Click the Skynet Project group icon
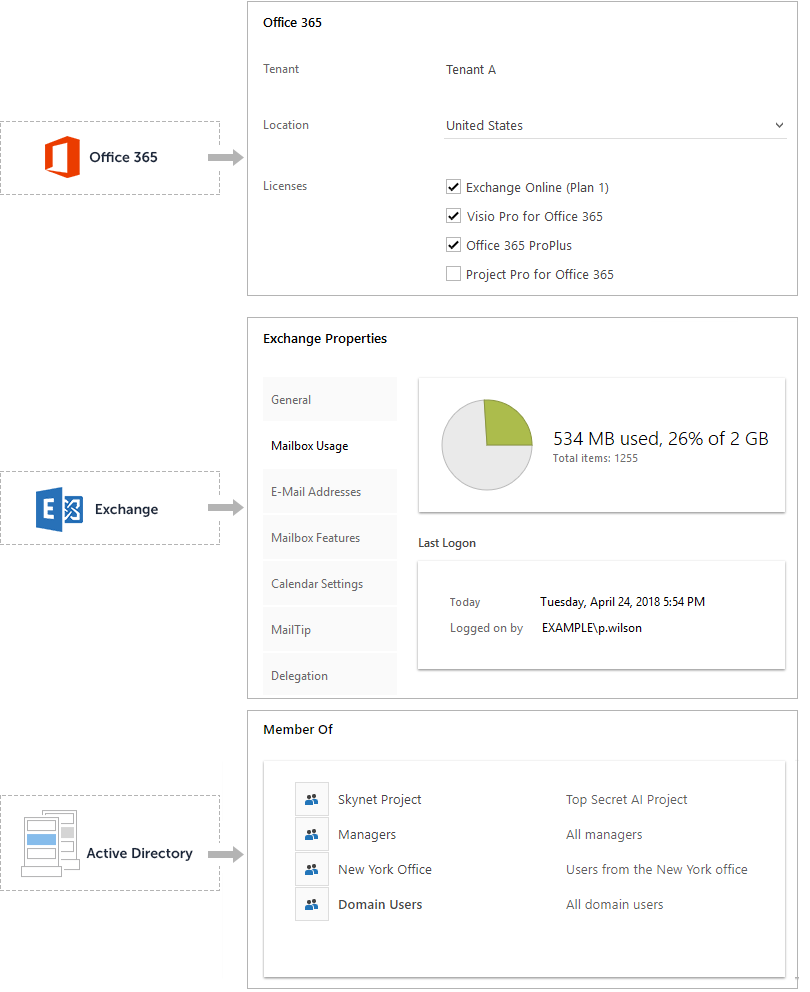Viewport: 810px width, 992px height. pos(311,800)
